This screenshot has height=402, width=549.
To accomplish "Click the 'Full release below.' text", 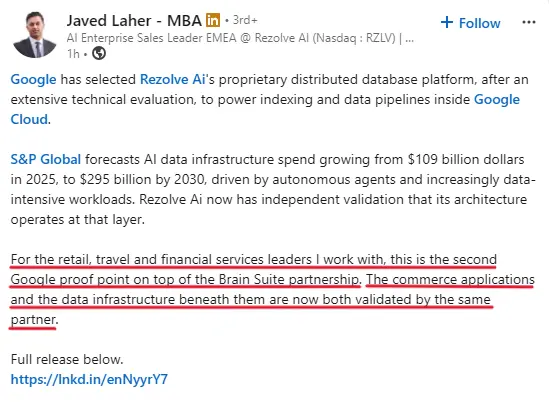I will 67,360.
